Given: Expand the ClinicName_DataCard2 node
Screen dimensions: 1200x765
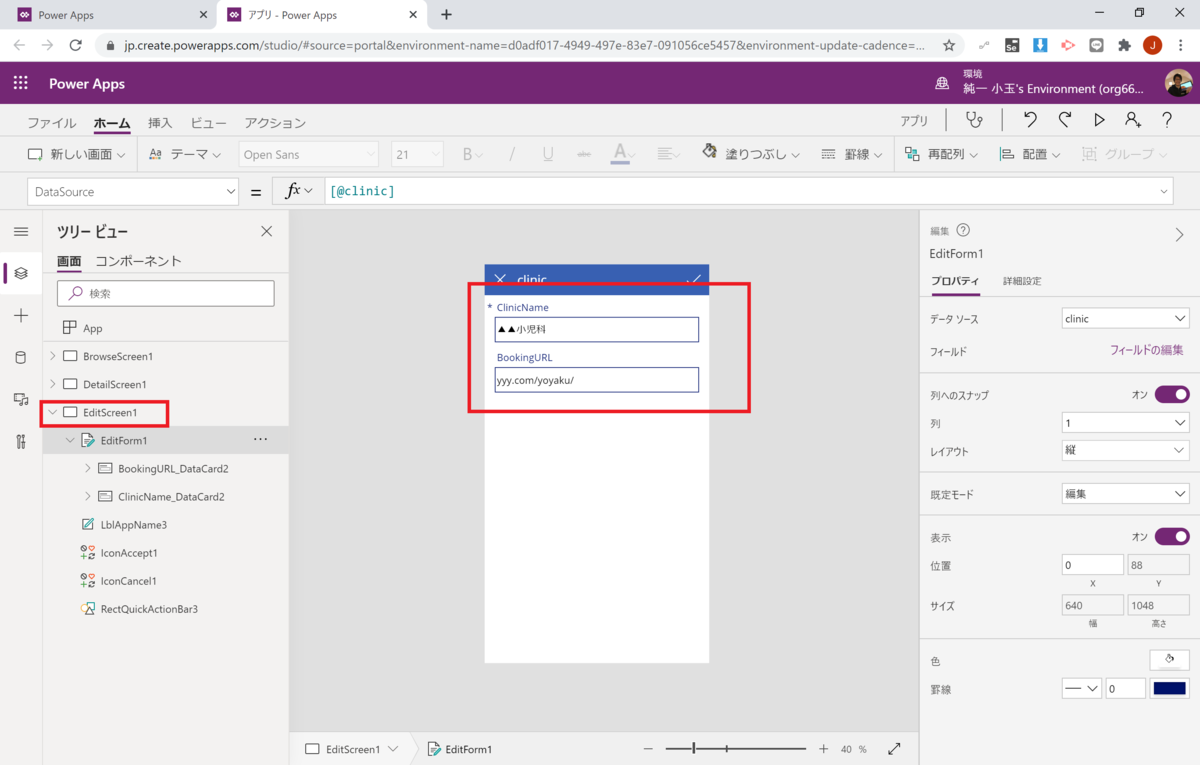Looking at the screenshot, I should point(88,496).
